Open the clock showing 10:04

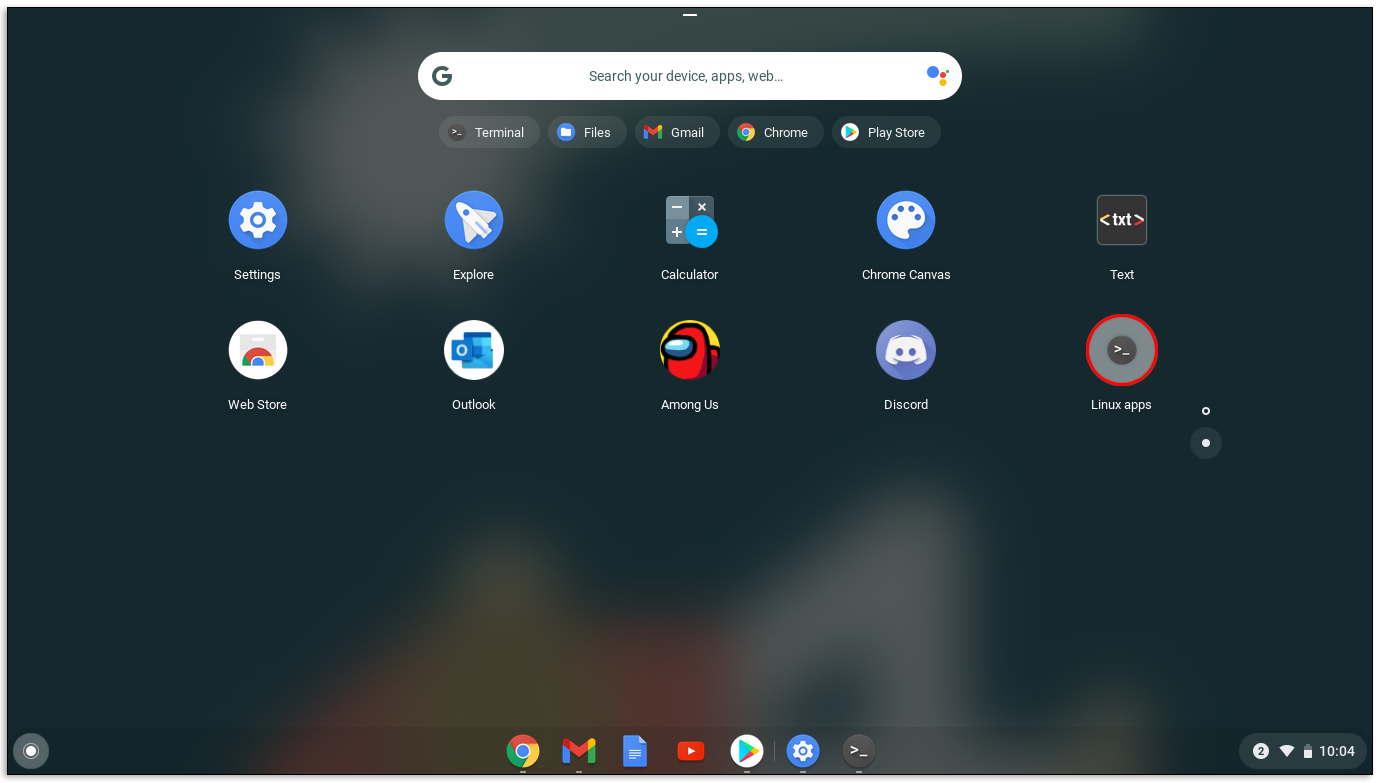1337,751
